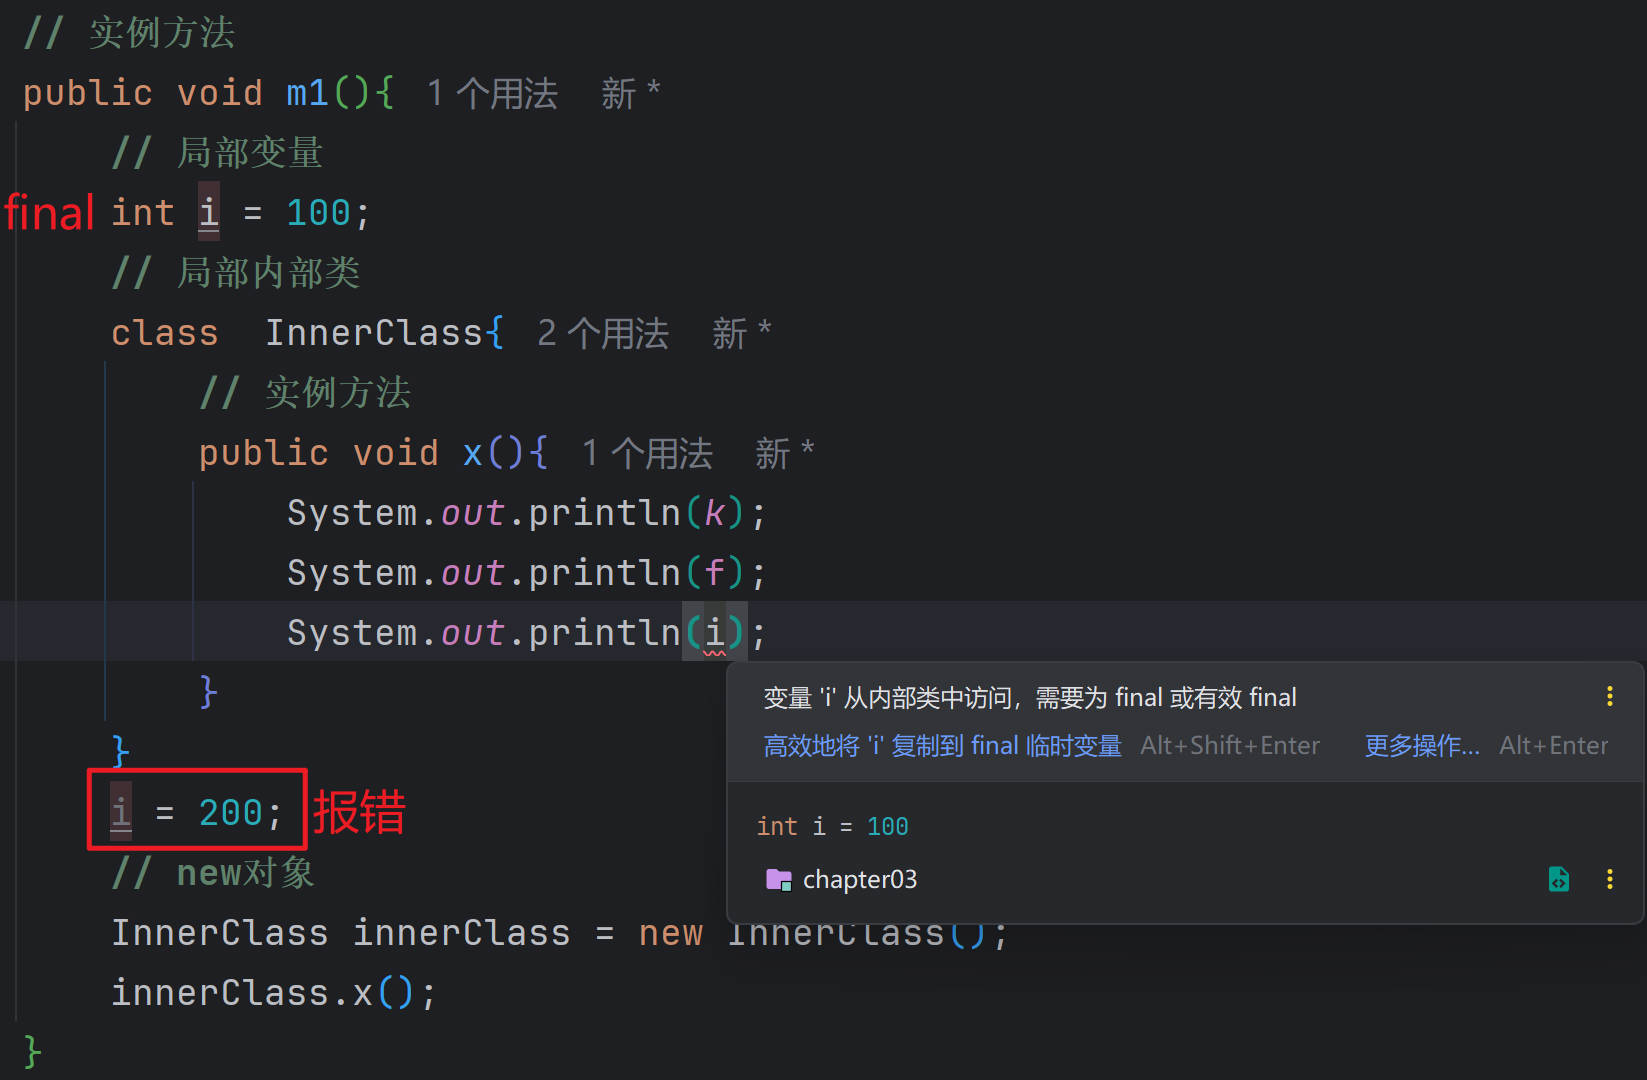This screenshot has width=1647, height=1080.
Task: Click the underlined variable i in println(i)
Action: point(714,633)
